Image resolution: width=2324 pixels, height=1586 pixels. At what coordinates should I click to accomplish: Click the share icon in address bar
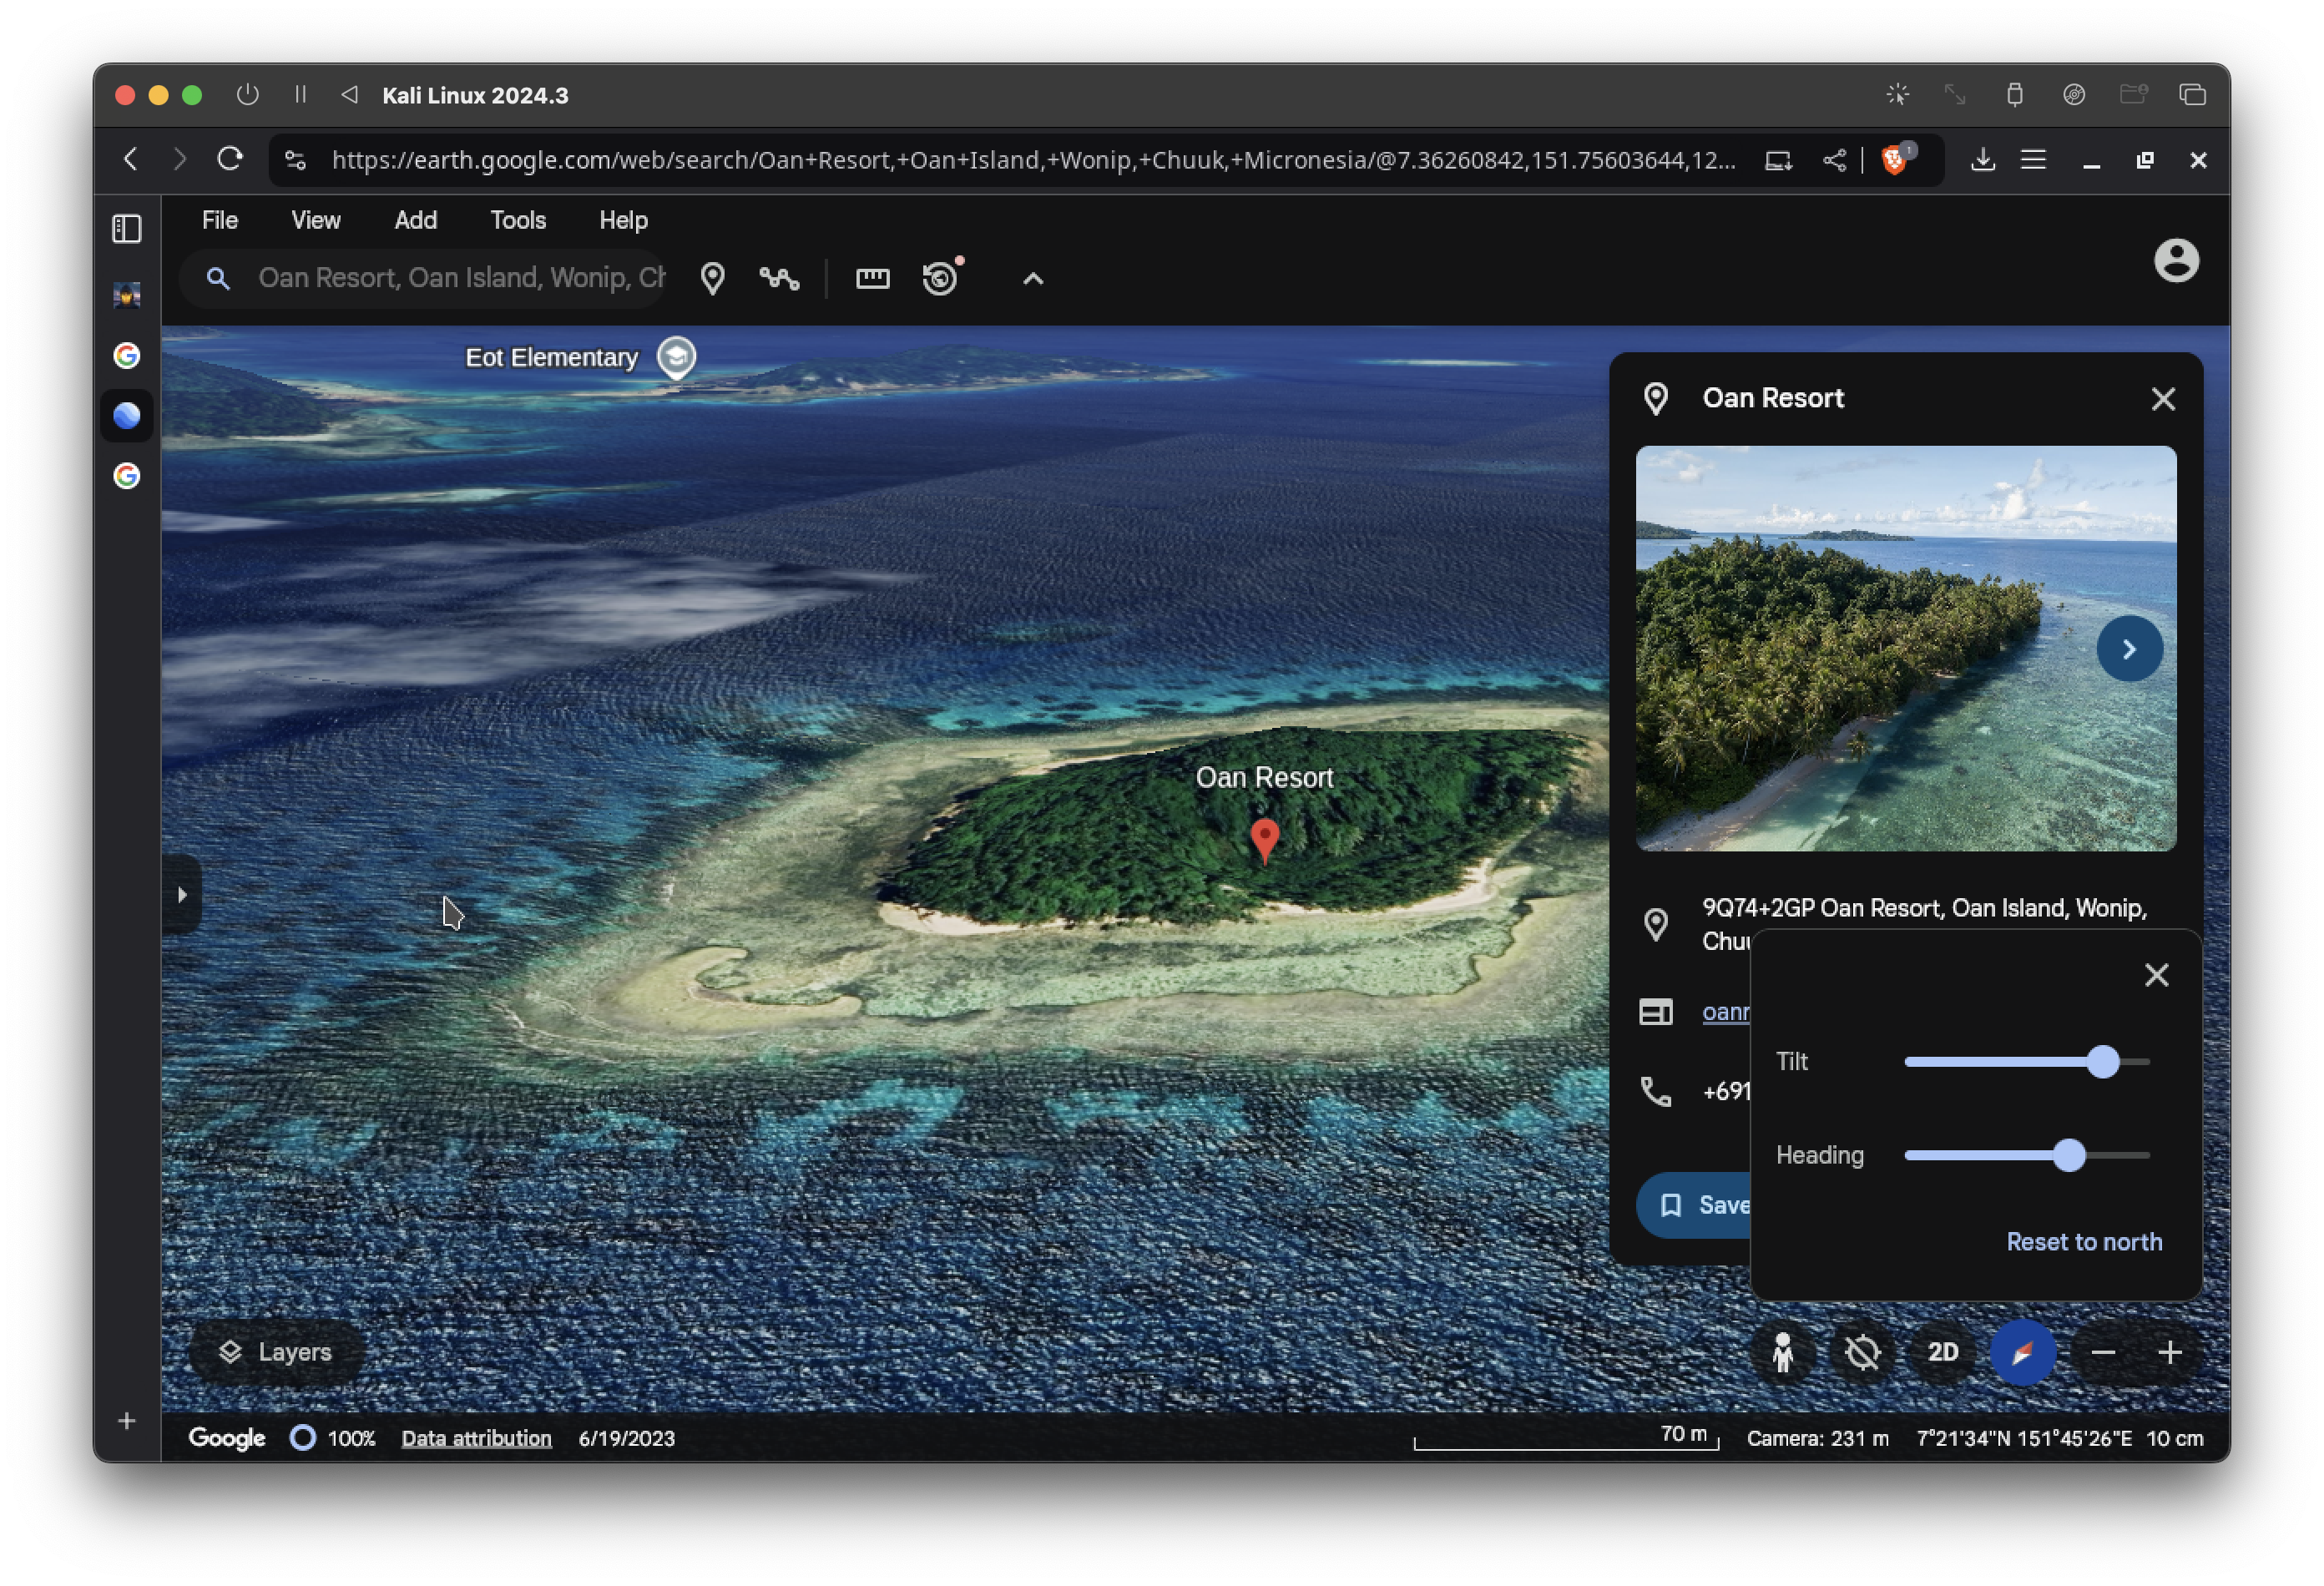1834,160
